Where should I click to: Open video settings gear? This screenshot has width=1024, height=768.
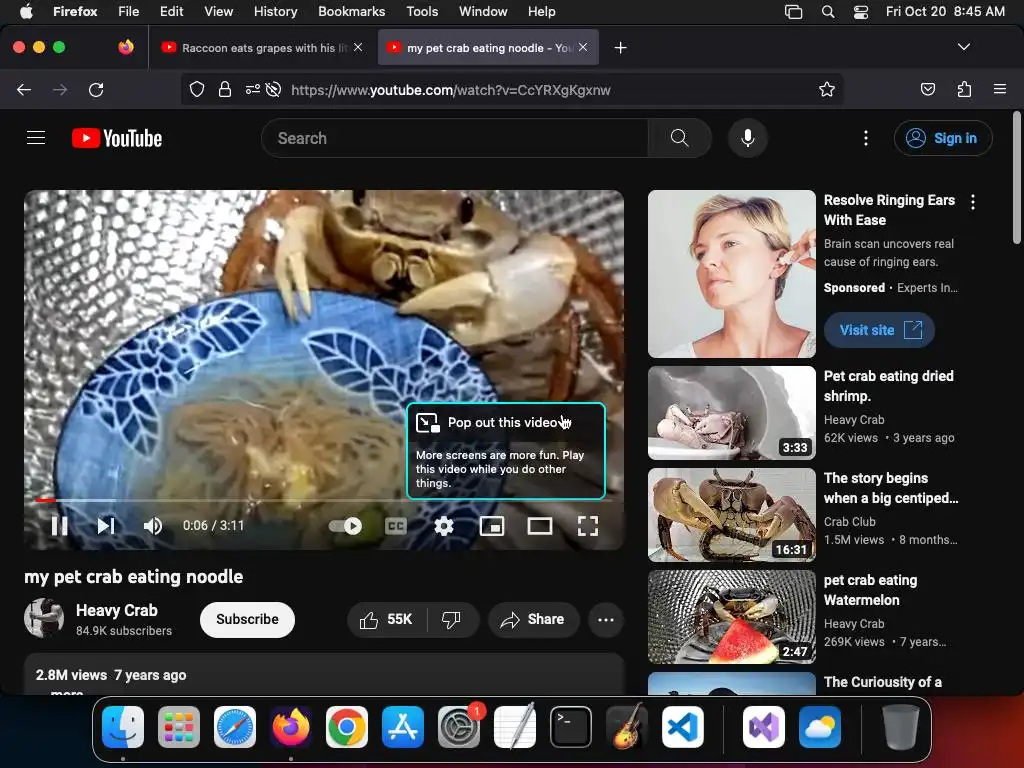point(444,526)
